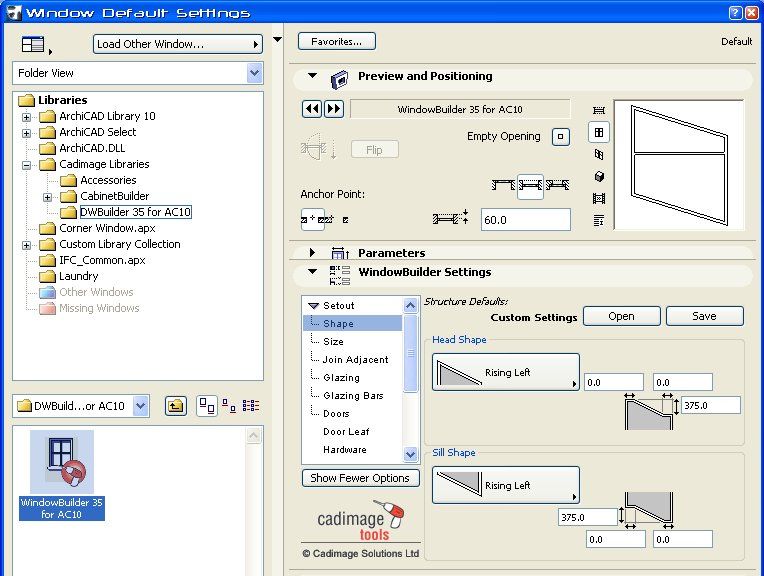Select the Accessories folder

(x=98, y=180)
